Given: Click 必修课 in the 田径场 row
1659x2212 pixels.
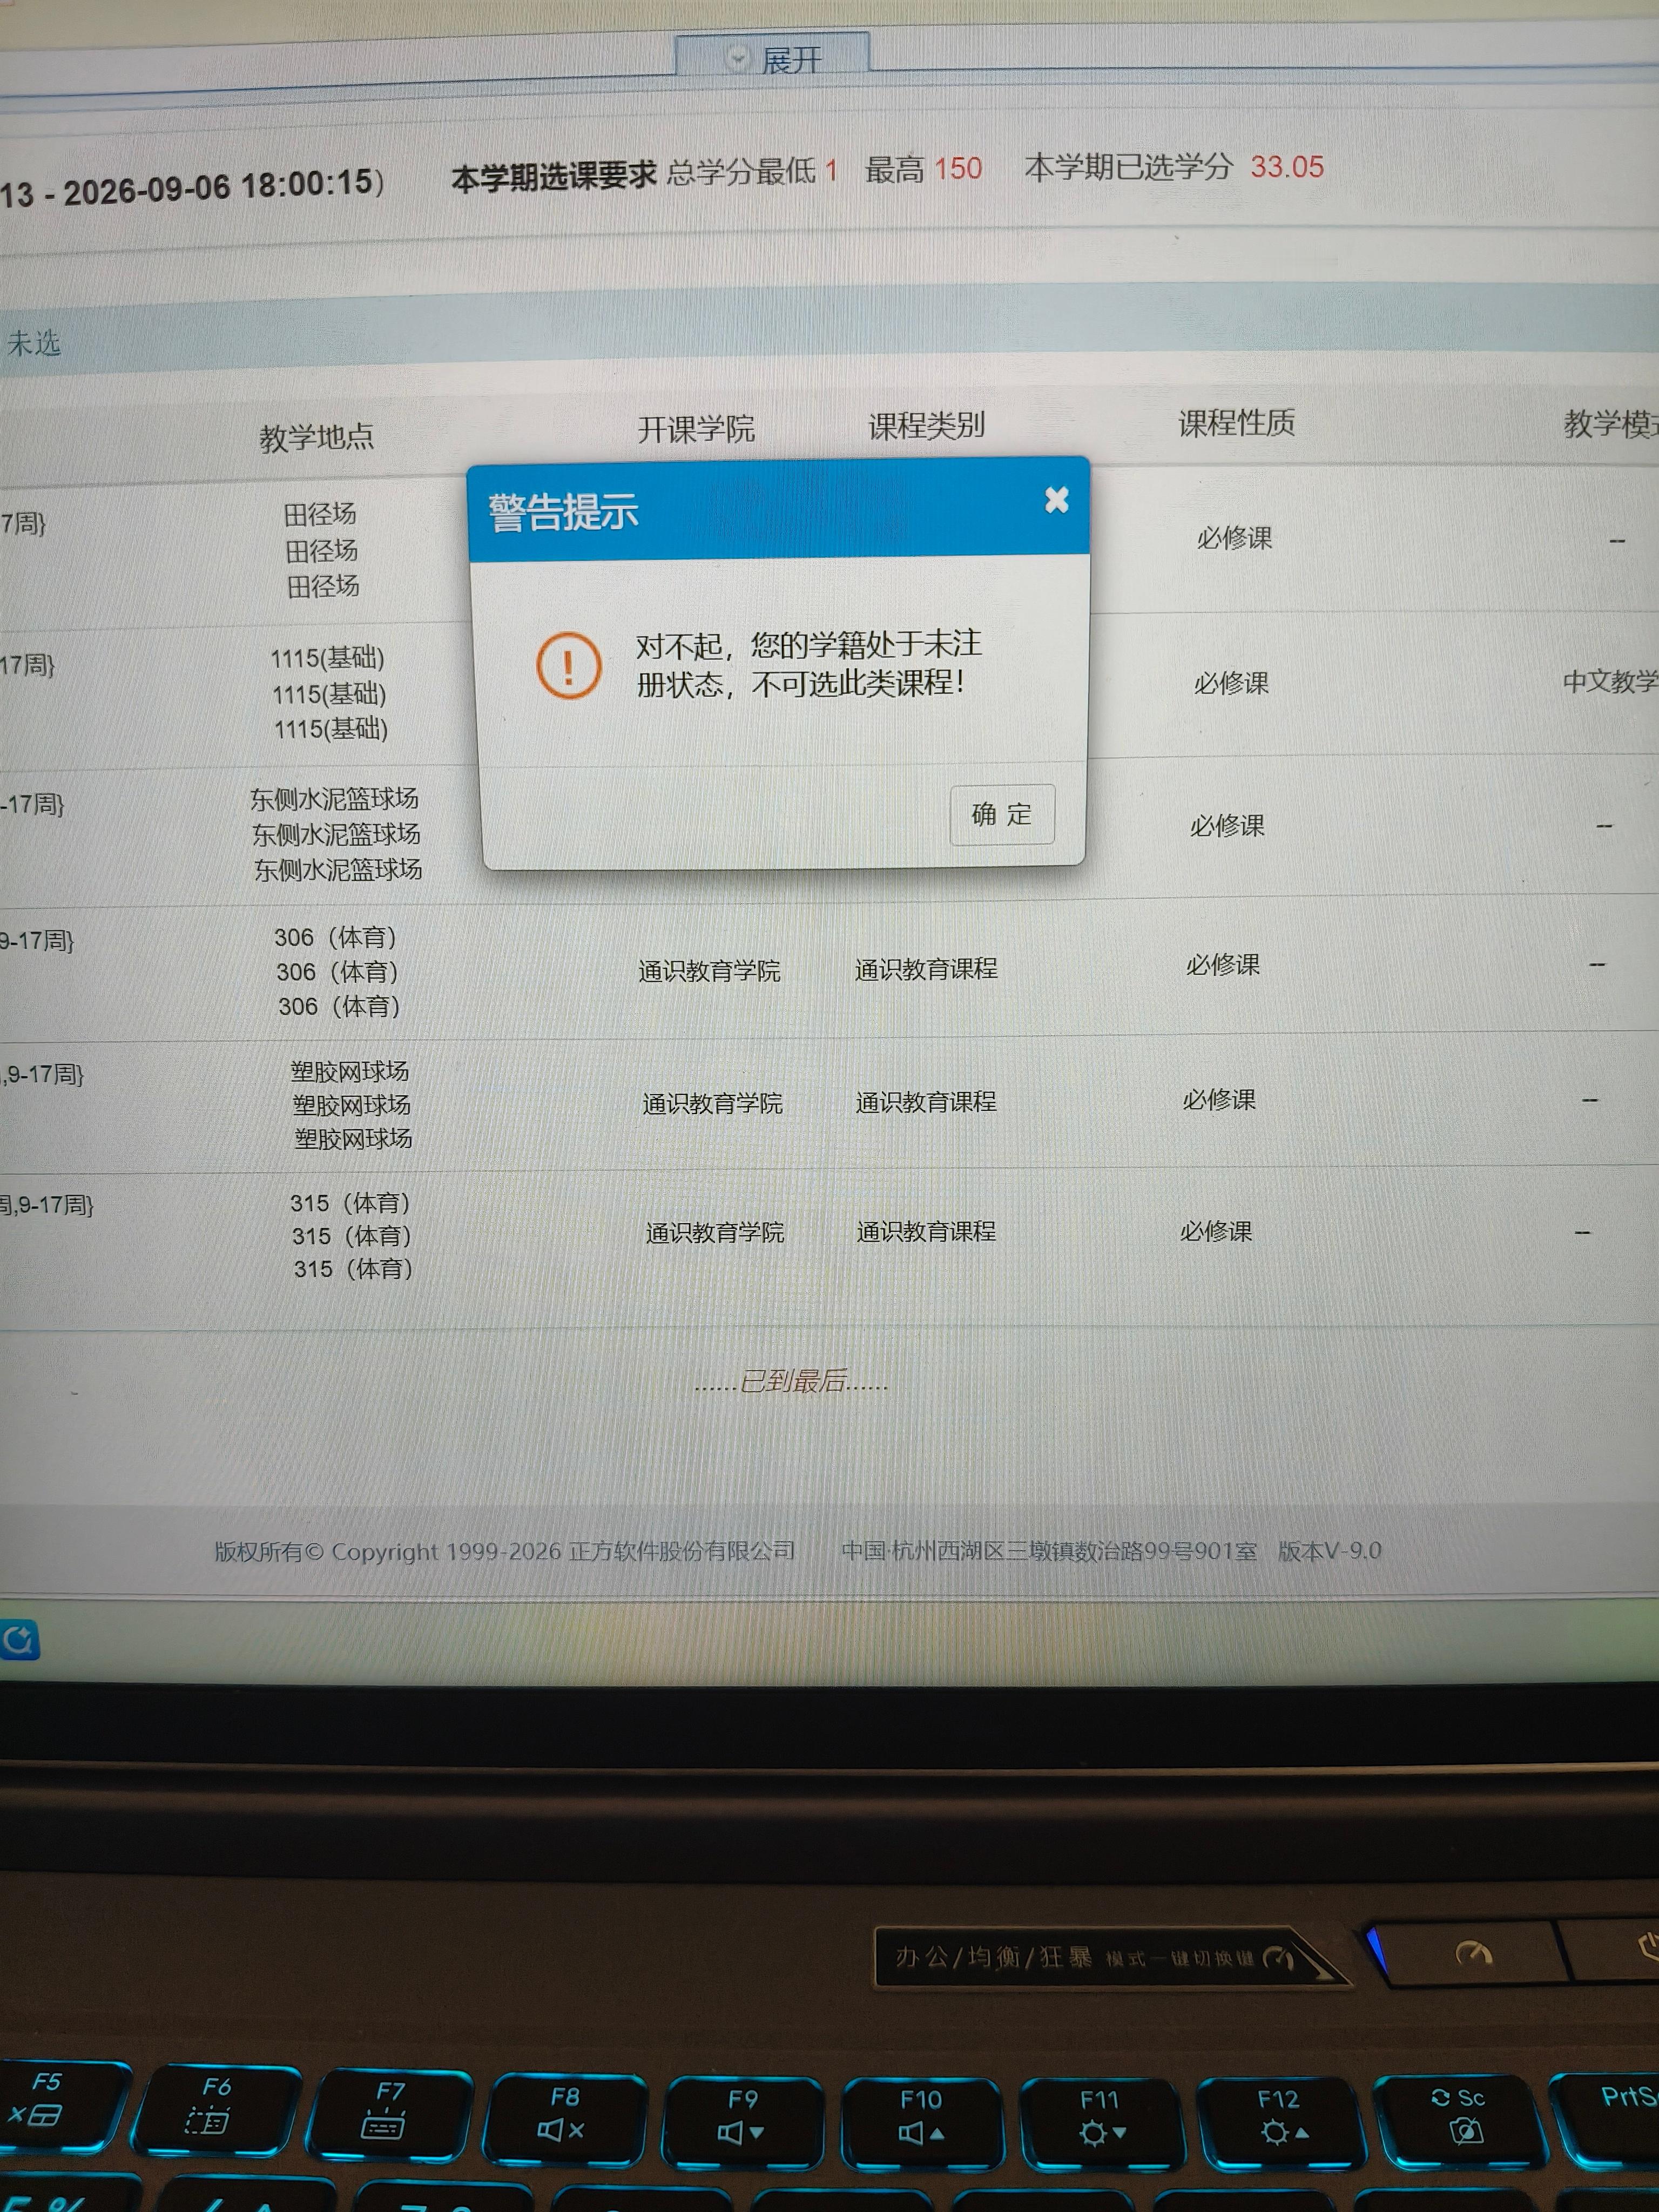Looking at the screenshot, I should click(x=1234, y=538).
